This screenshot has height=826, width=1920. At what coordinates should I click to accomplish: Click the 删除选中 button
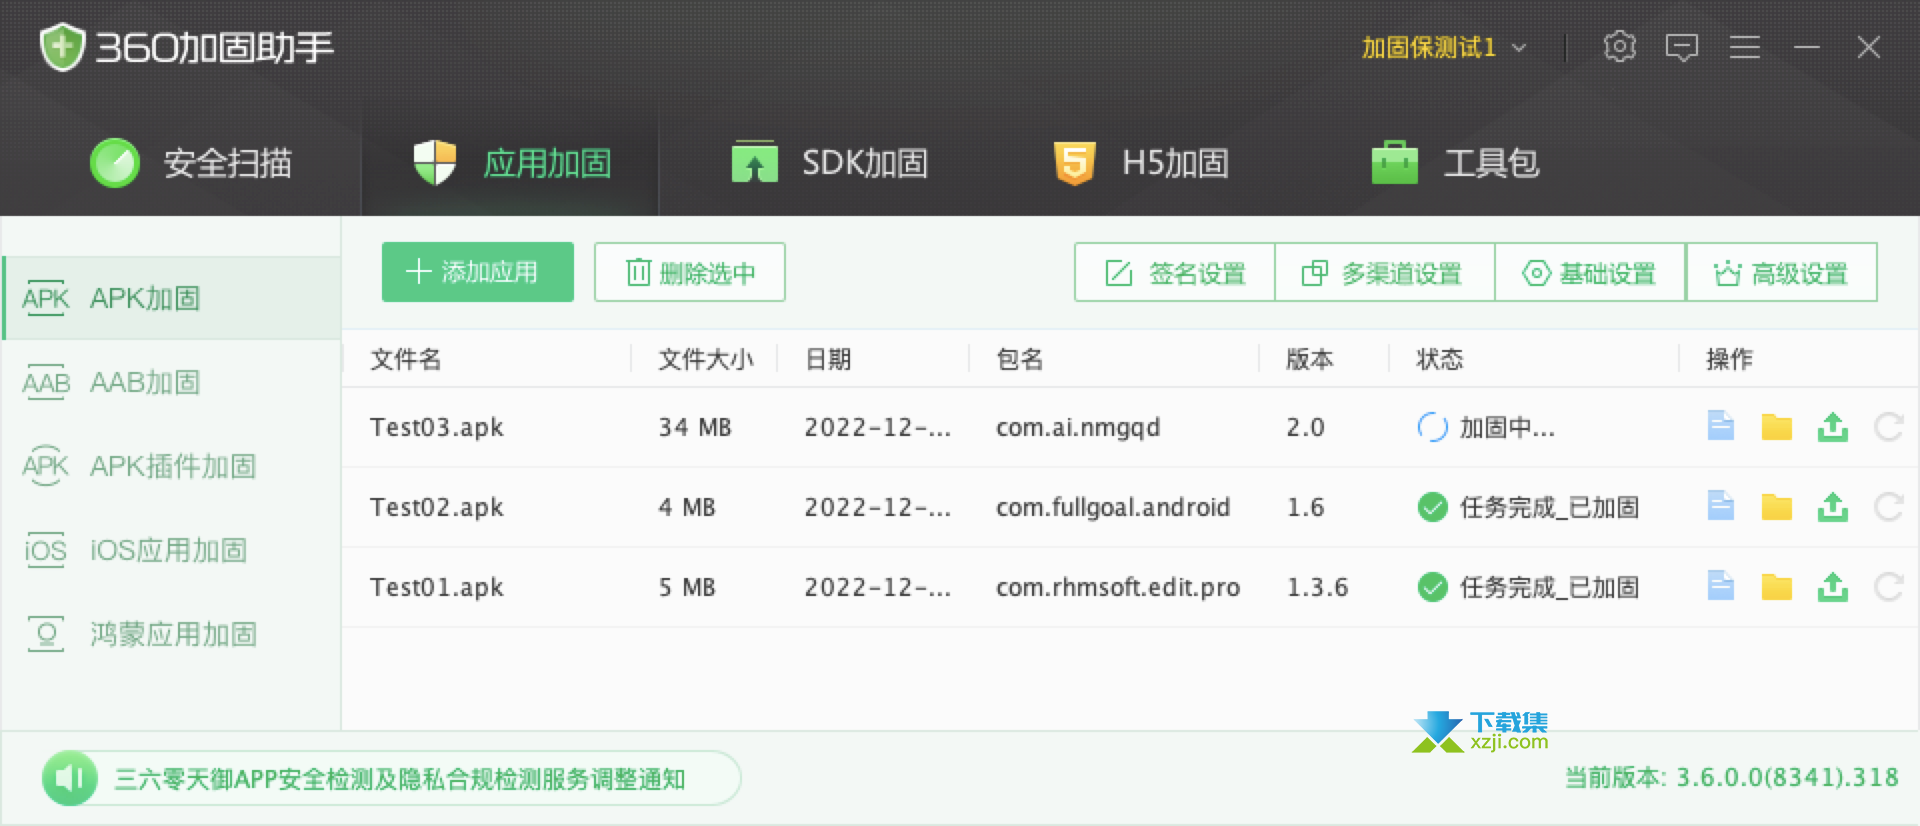[689, 272]
